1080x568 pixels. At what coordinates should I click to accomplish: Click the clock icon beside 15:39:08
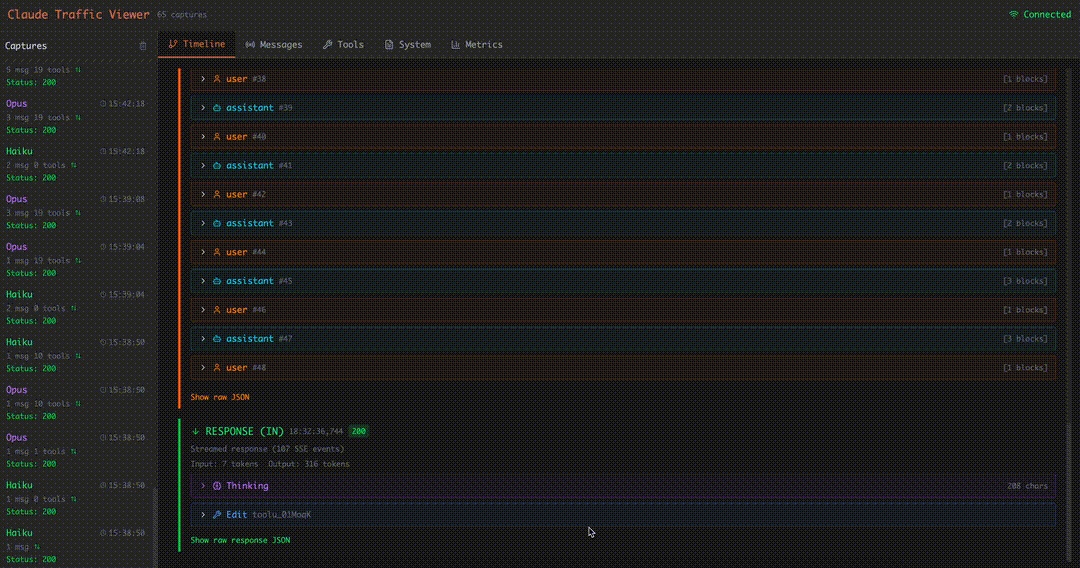pyautogui.click(x=103, y=199)
